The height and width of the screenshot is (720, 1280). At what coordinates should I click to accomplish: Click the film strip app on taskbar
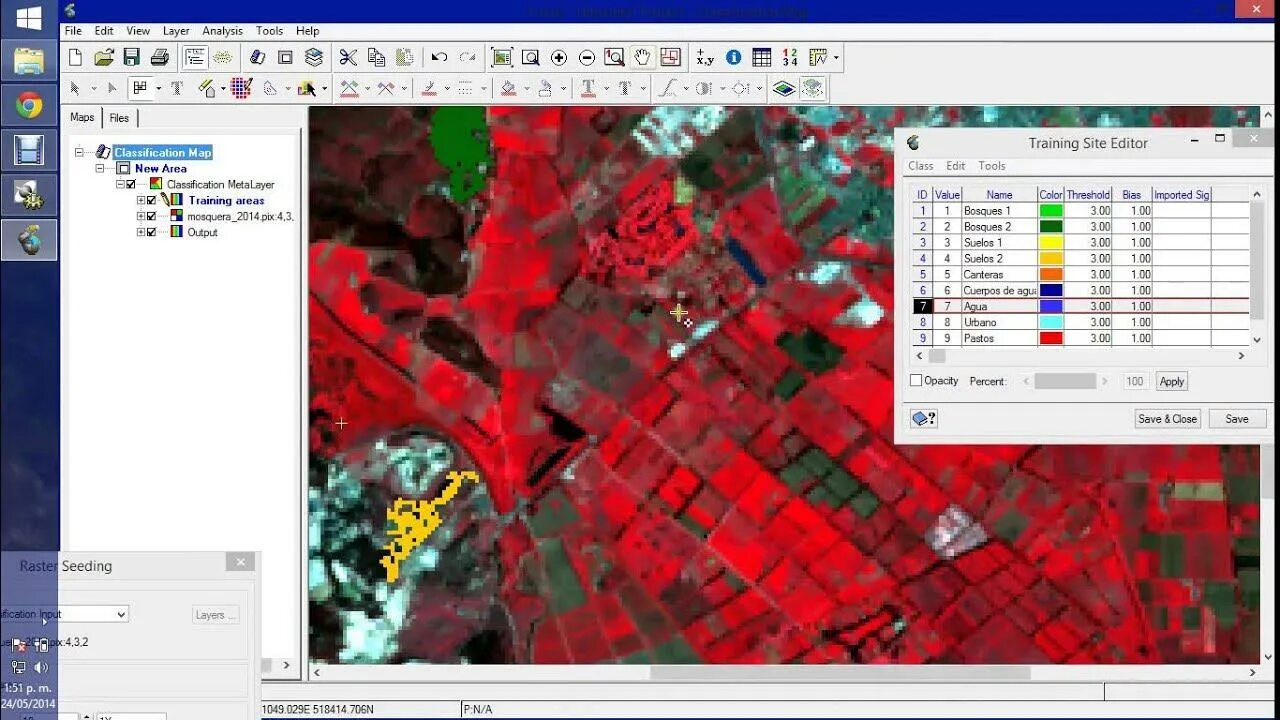coord(28,150)
